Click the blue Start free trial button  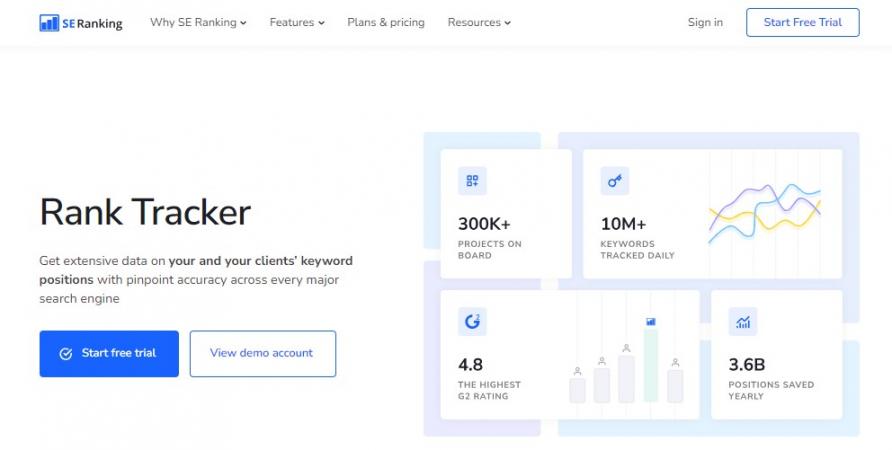[109, 353]
